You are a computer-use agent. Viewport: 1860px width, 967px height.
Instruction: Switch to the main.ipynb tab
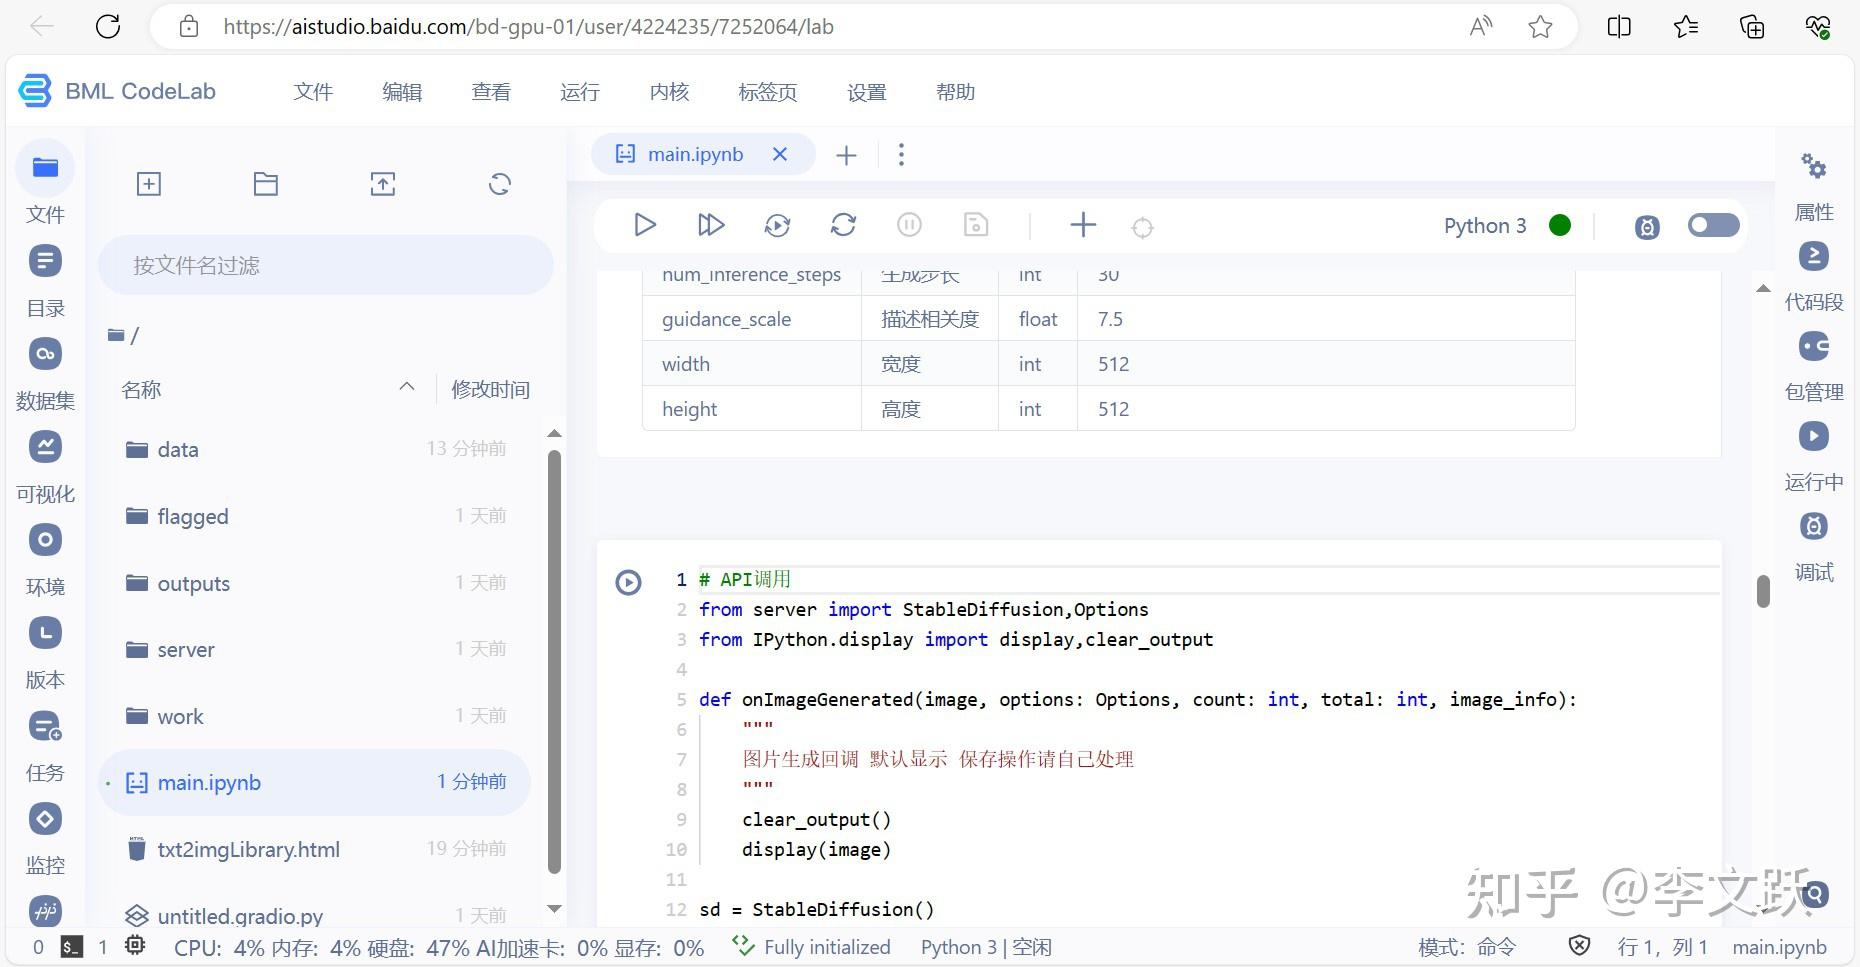(695, 154)
